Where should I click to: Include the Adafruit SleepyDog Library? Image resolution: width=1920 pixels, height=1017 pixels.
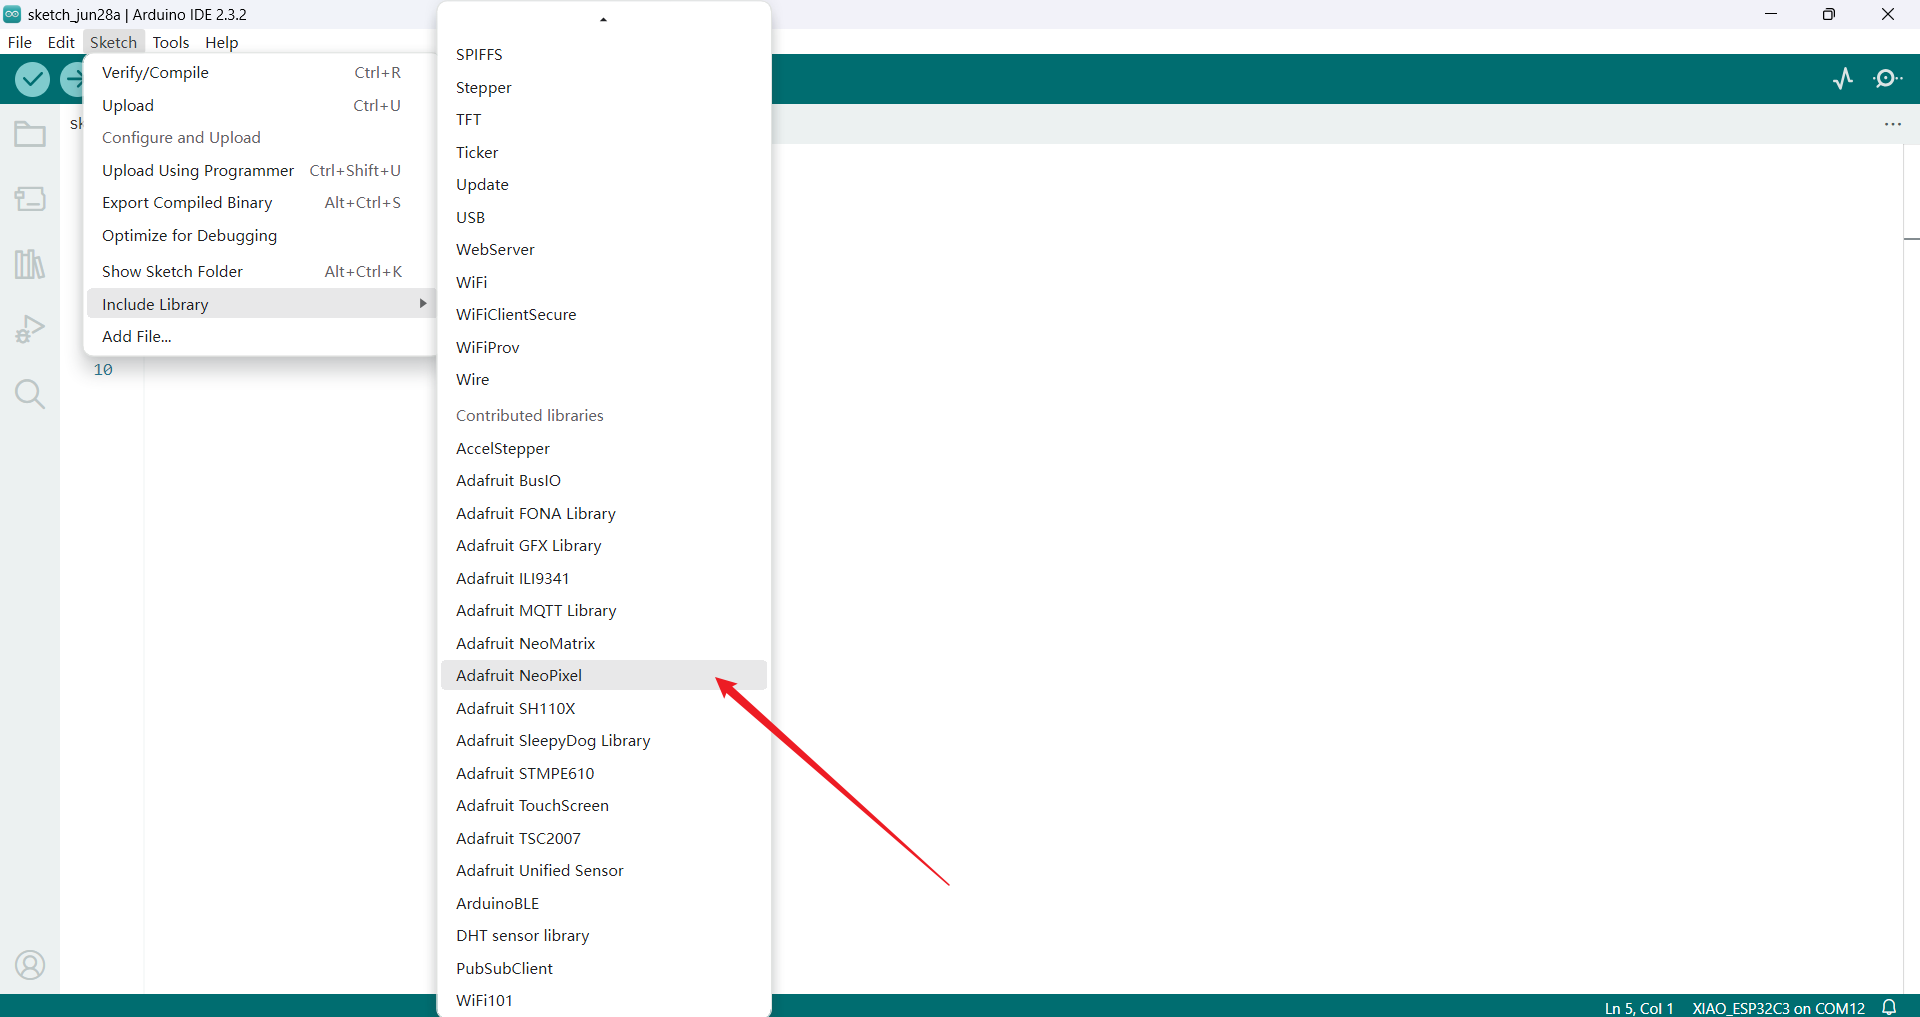pos(604,741)
